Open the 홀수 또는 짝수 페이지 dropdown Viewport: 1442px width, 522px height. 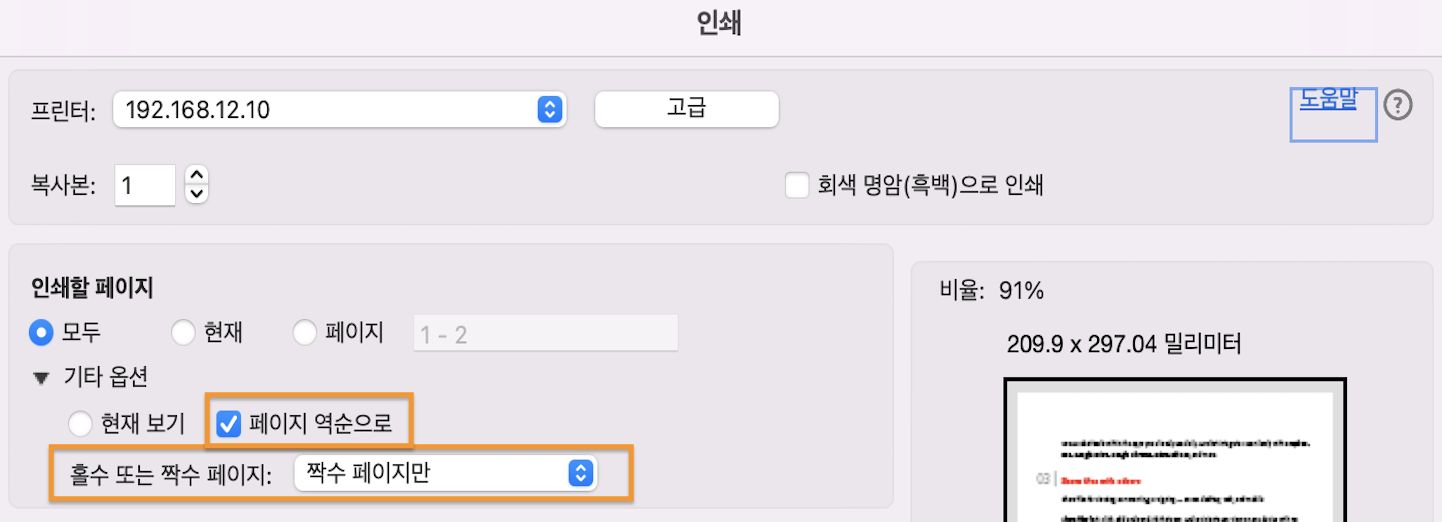pos(444,474)
